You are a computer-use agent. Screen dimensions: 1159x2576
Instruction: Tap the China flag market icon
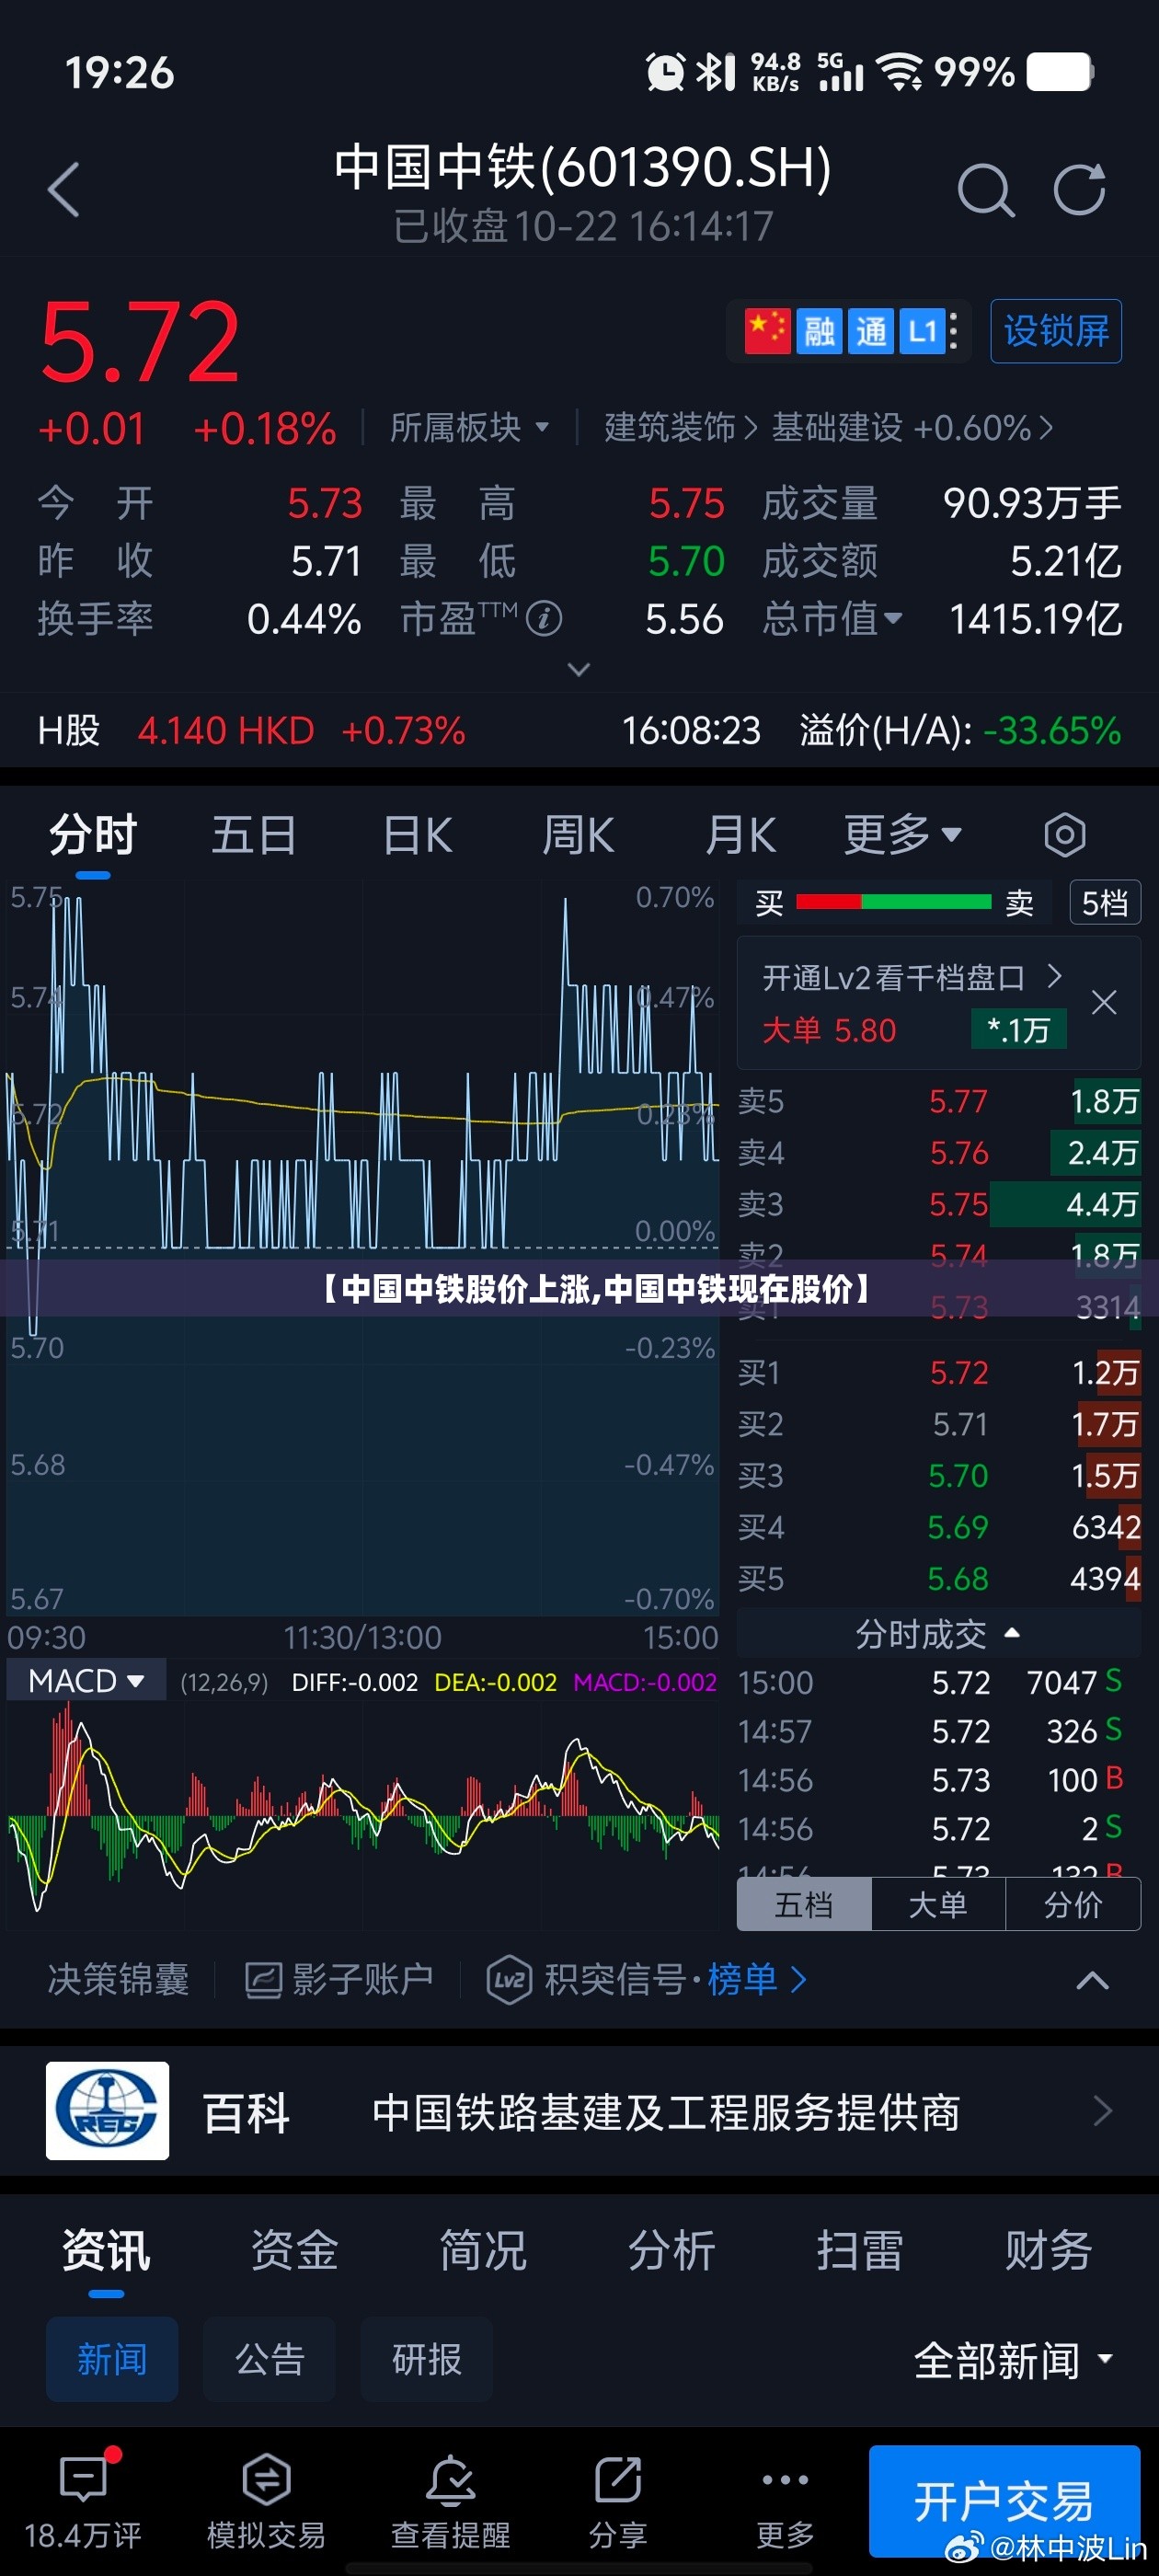pyautogui.click(x=767, y=330)
